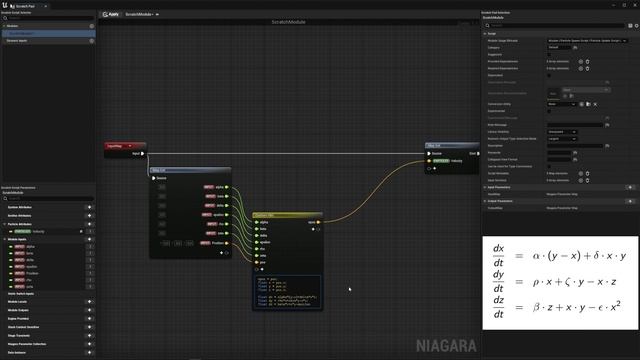Open Numeric Output Type Selection Mode dropdown
This screenshot has height=360, width=640.
[562, 139]
